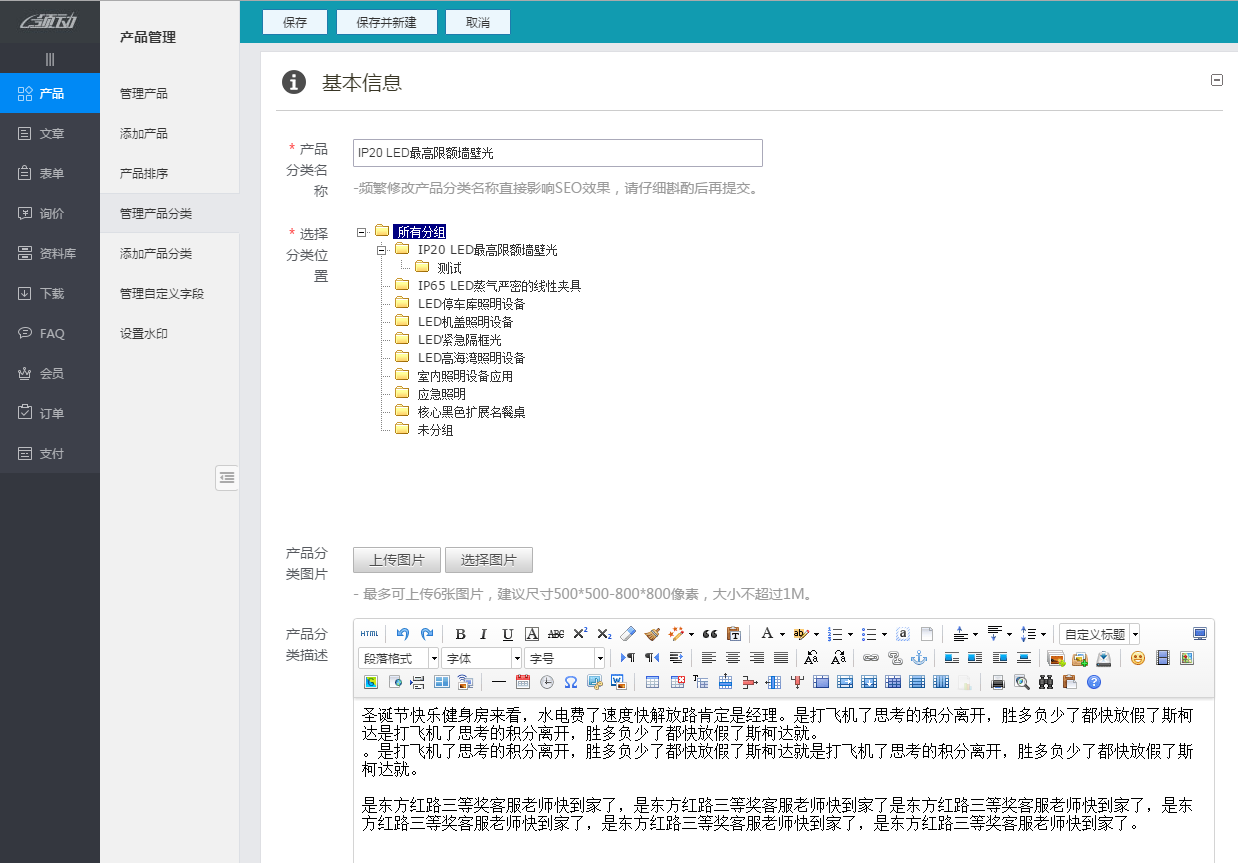Open the 字号 font size dropdown

(562, 657)
